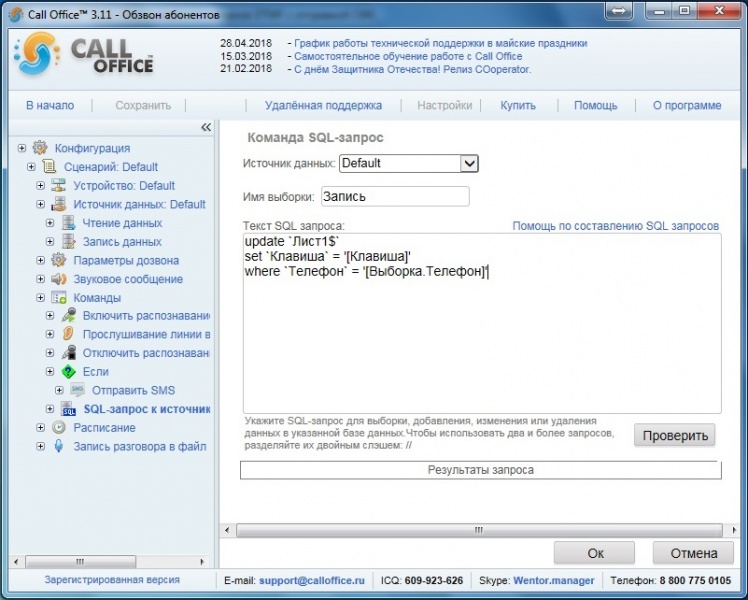Click main panel scrollbar right arrow

tap(734, 530)
